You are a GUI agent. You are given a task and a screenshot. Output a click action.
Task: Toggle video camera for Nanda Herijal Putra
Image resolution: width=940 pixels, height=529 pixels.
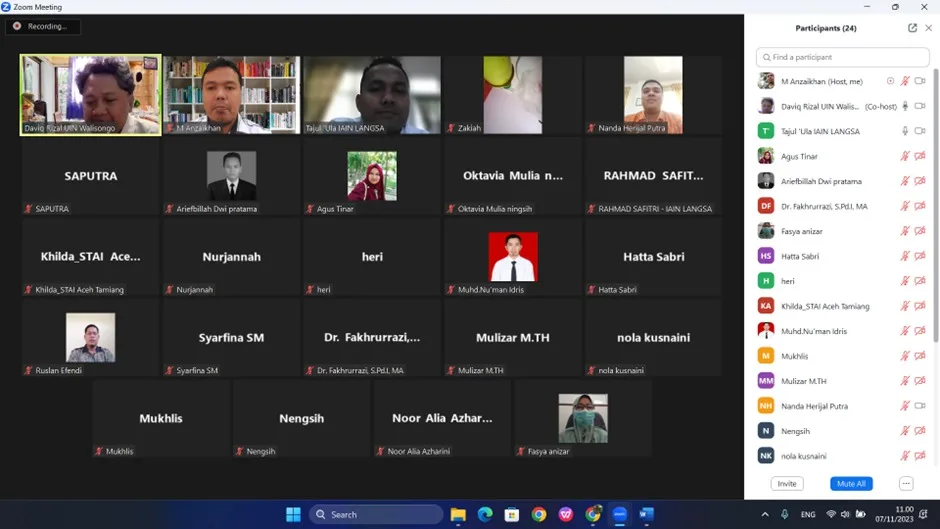click(920, 406)
